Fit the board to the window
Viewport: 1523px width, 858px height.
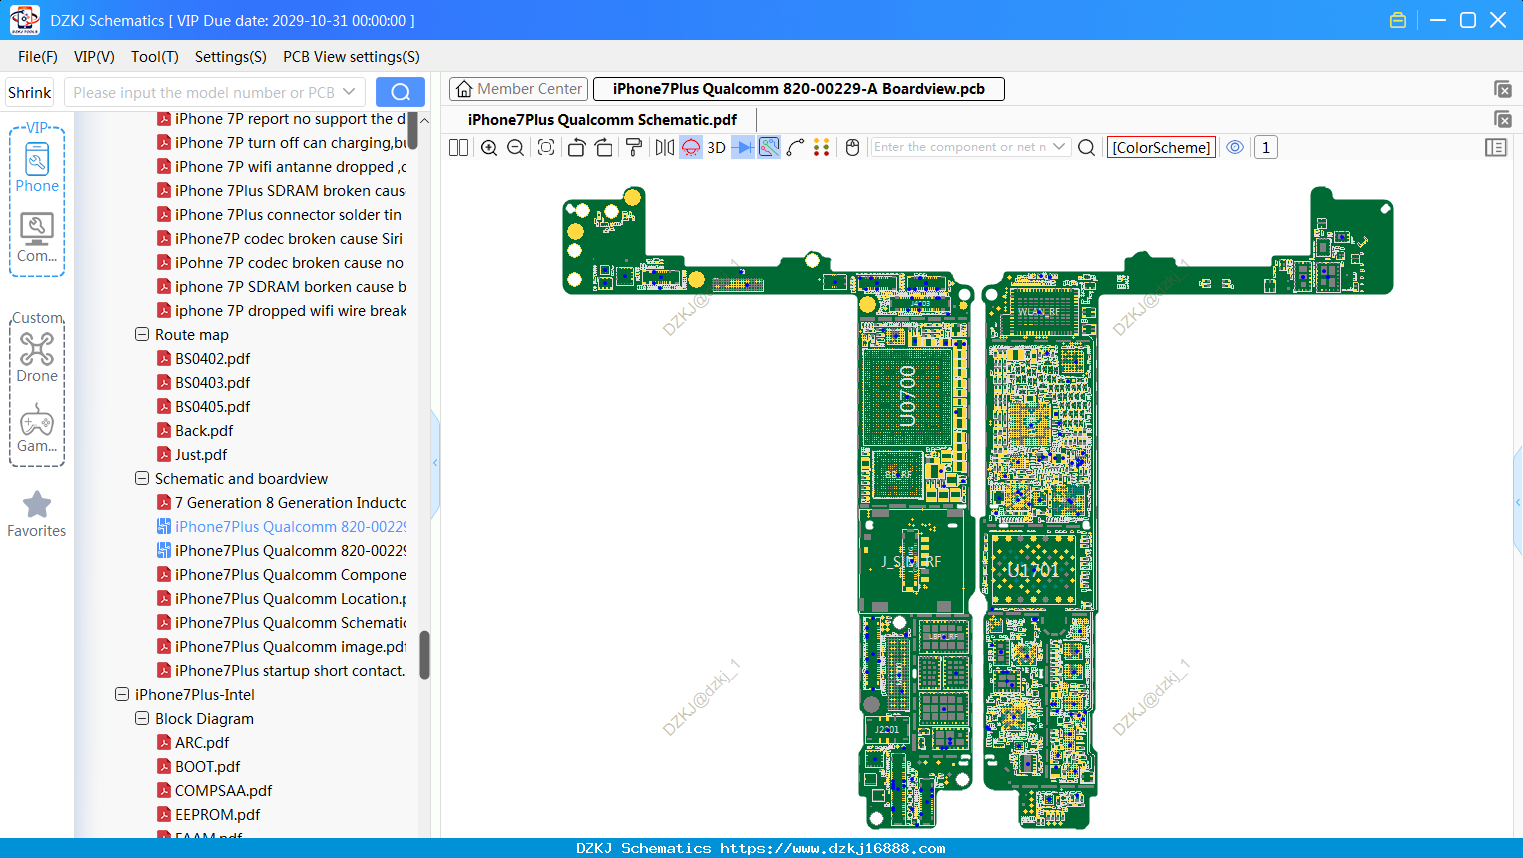click(546, 147)
